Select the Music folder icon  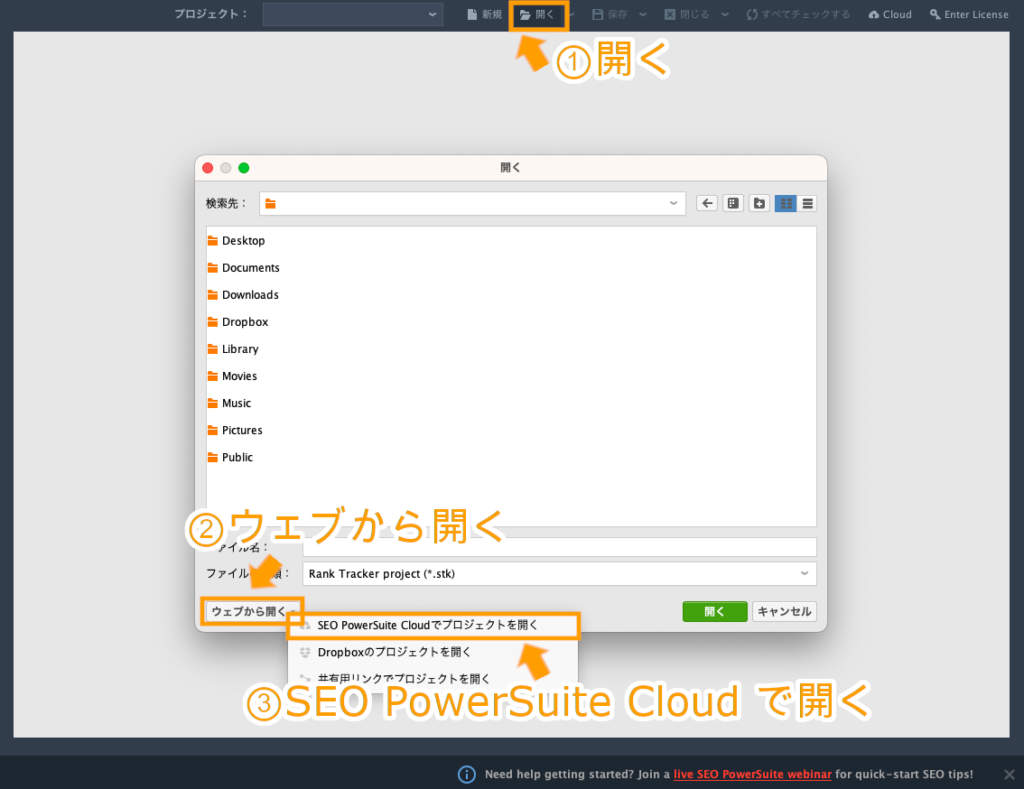tap(213, 403)
